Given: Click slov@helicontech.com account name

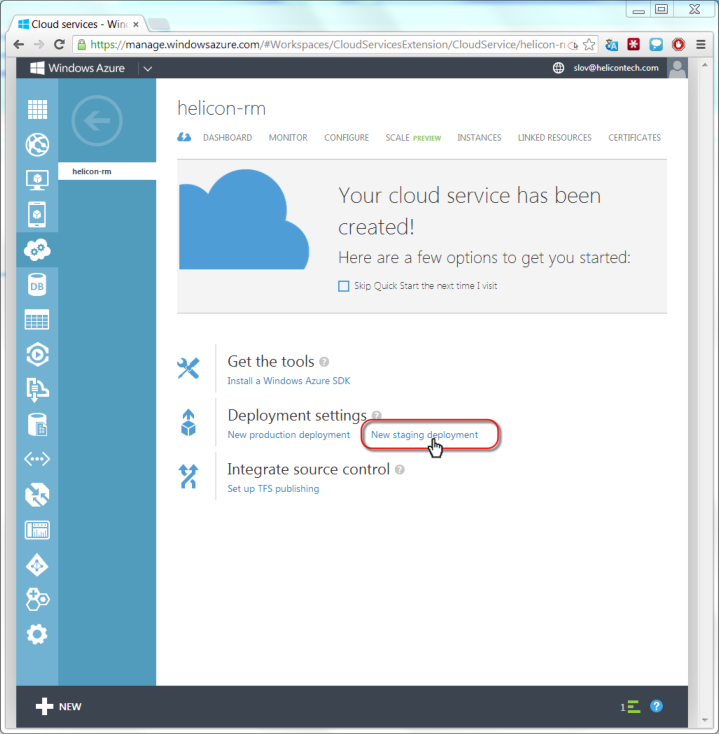Looking at the screenshot, I should pos(616,68).
